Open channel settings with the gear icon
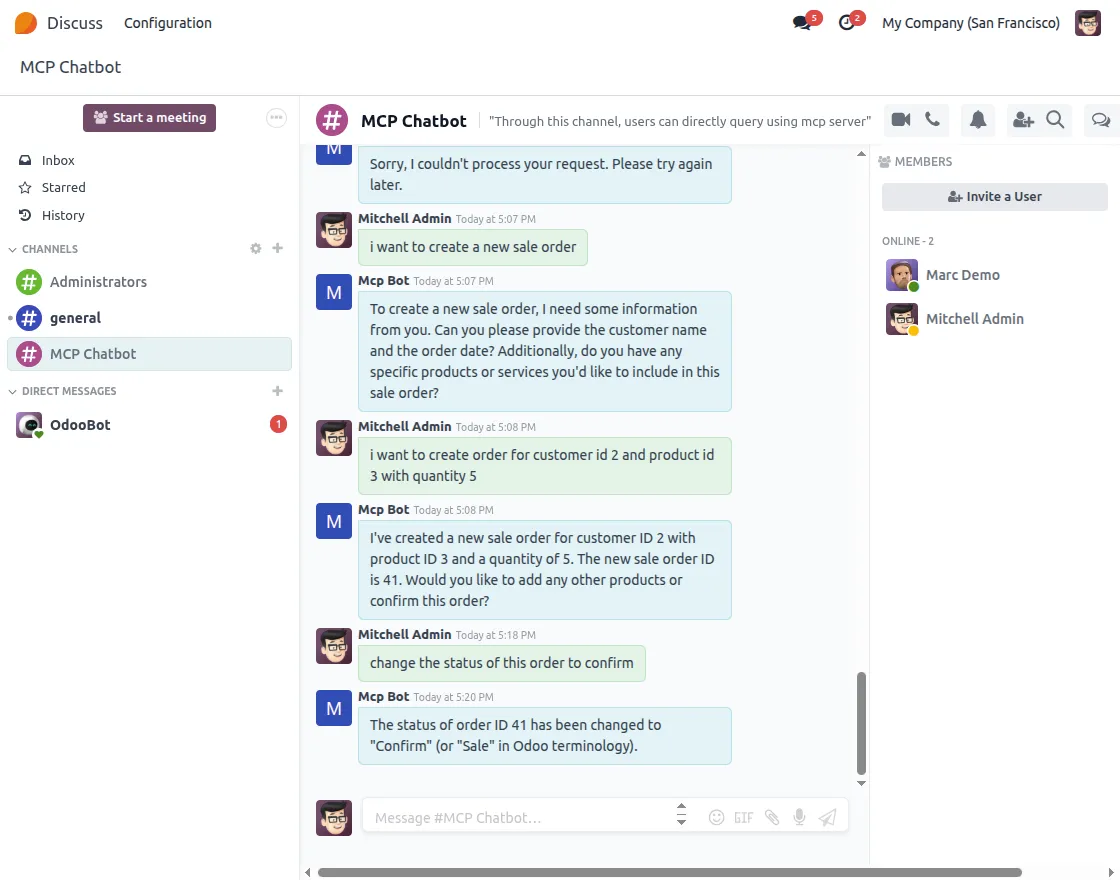Screen dimensions: 1120x880 [x=255, y=248]
